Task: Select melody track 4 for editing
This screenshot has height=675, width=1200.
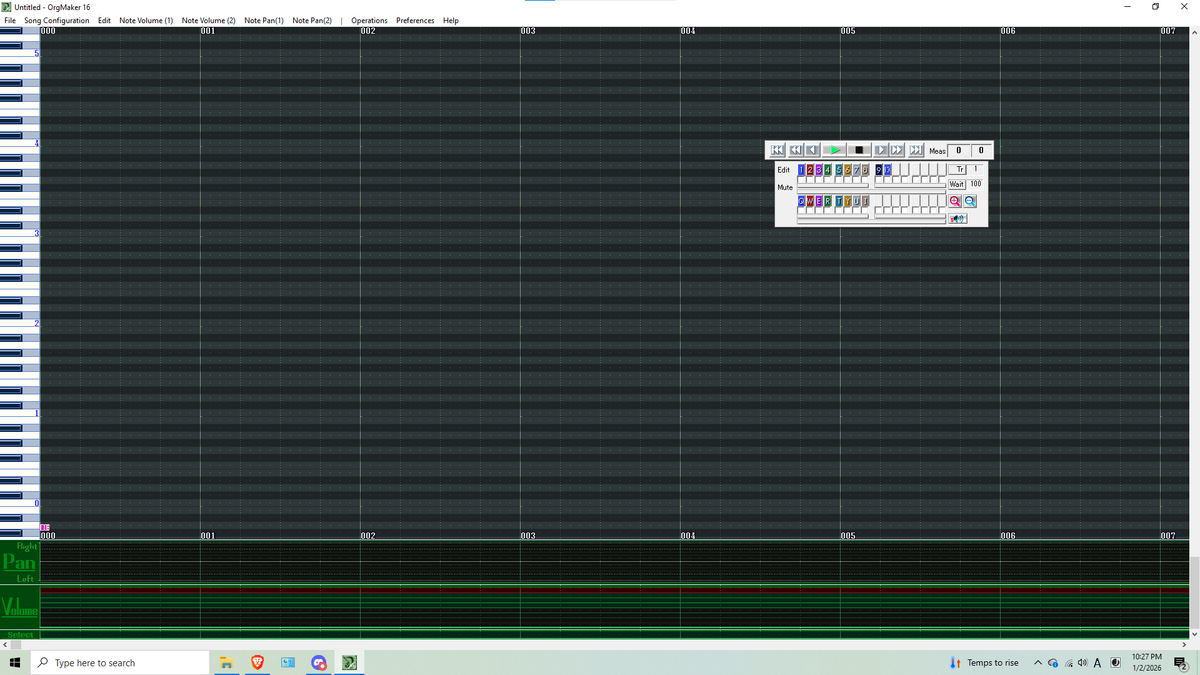Action: point(829,169)
